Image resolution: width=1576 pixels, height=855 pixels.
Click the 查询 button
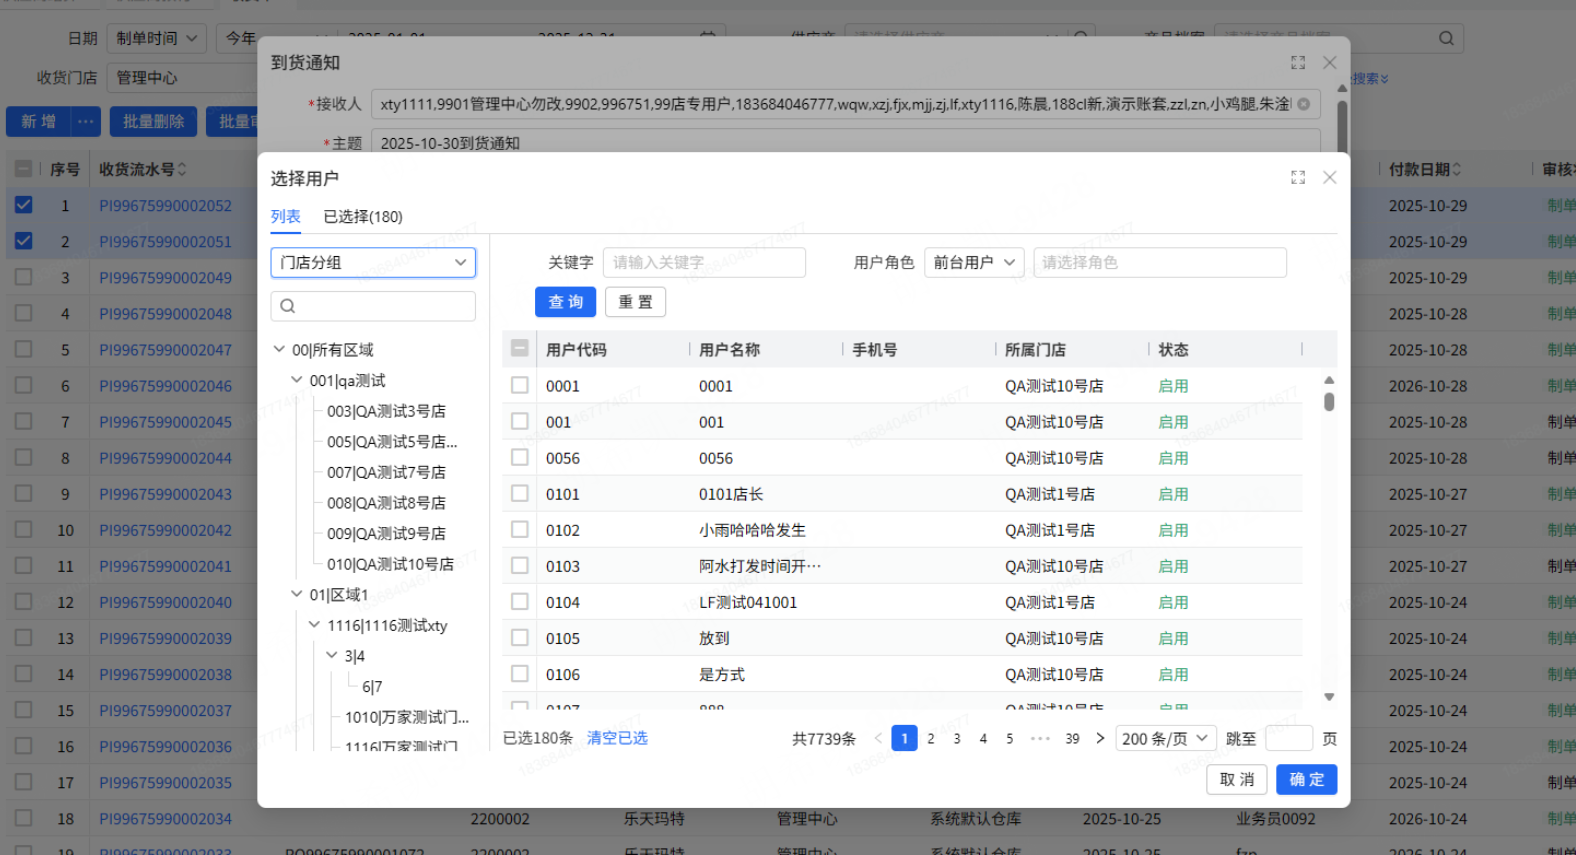pos(565,302)
